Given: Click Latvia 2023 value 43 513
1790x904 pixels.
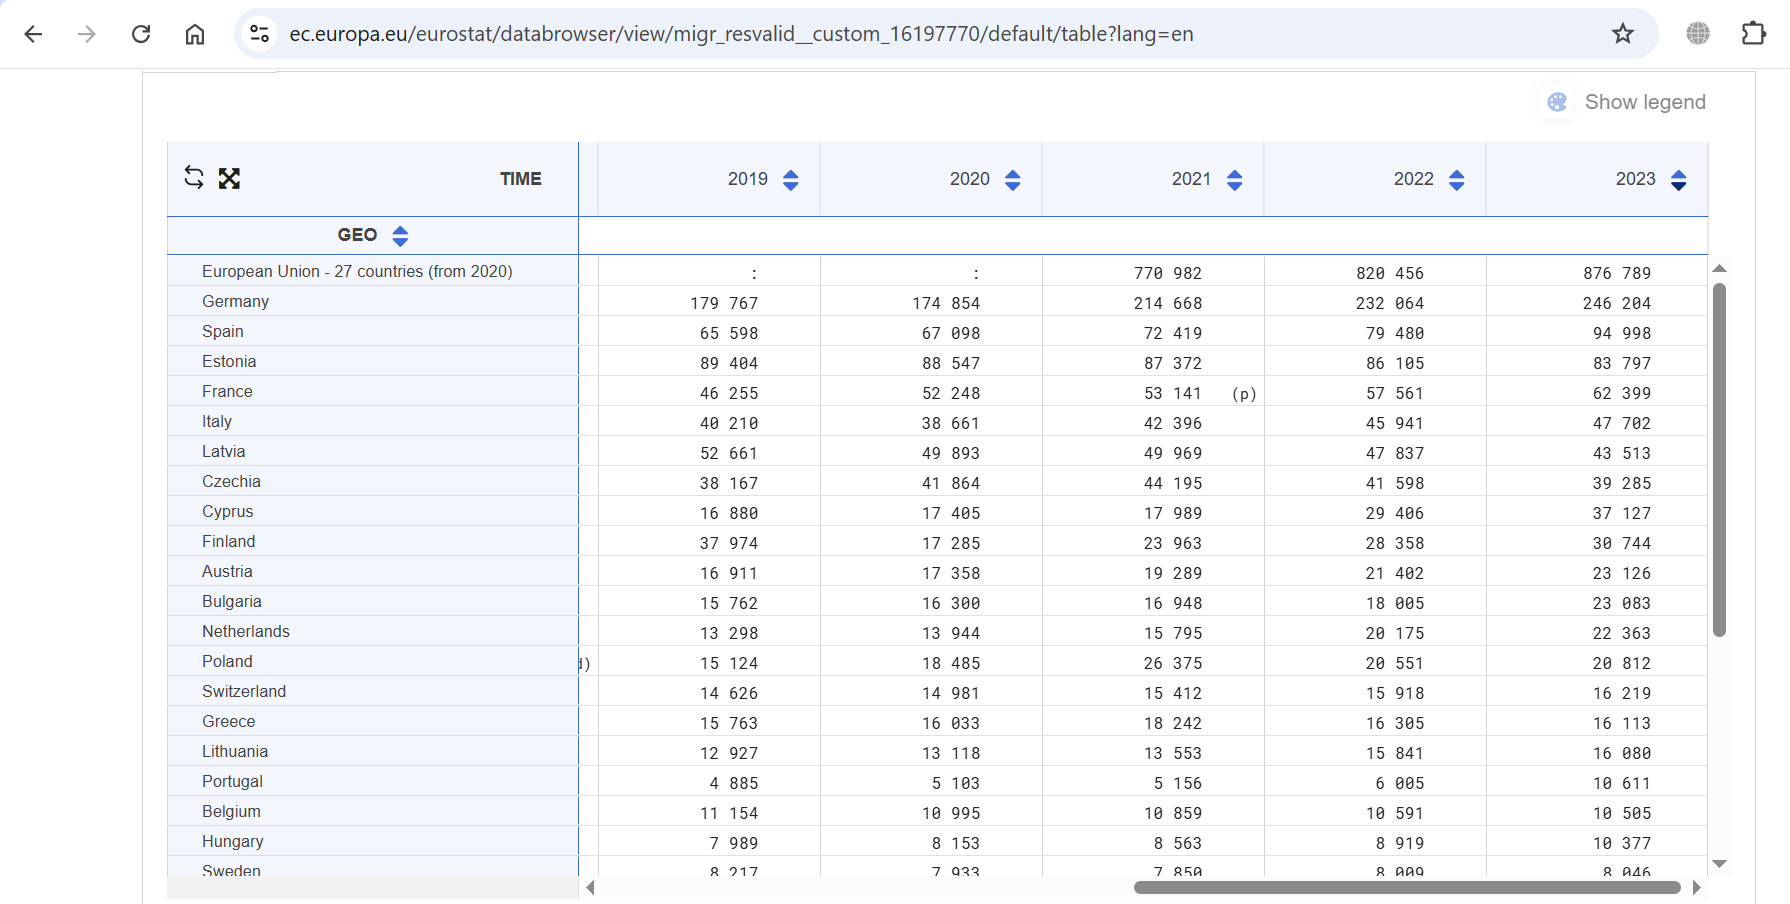Looking at the screenshot, I should click(1622, 453).
